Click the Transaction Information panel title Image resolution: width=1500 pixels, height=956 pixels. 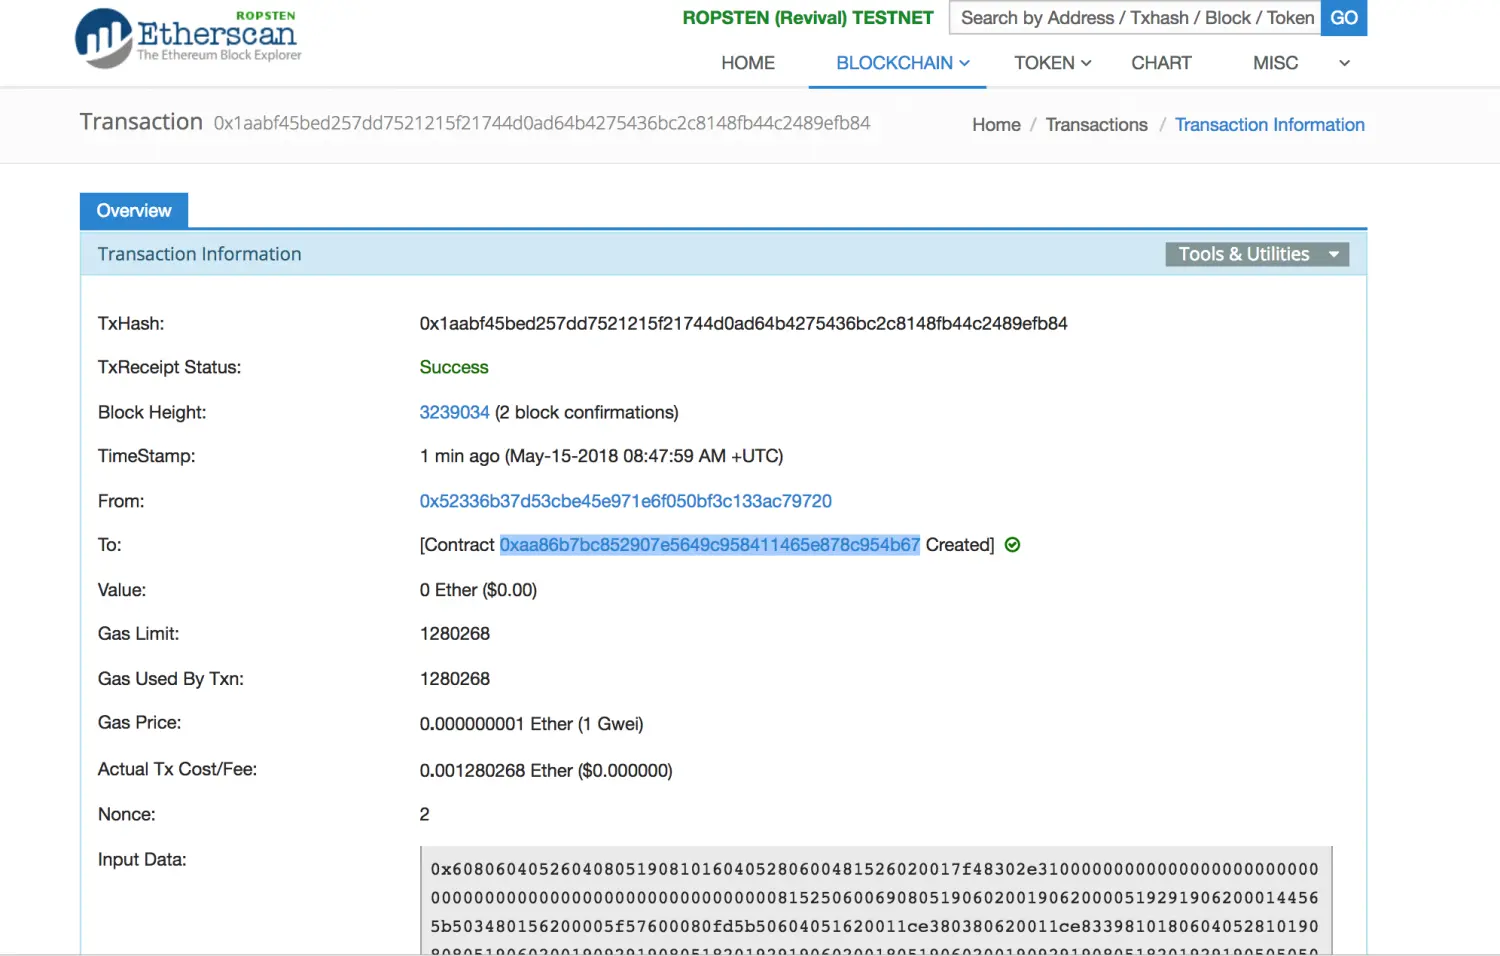pos(199,254)
